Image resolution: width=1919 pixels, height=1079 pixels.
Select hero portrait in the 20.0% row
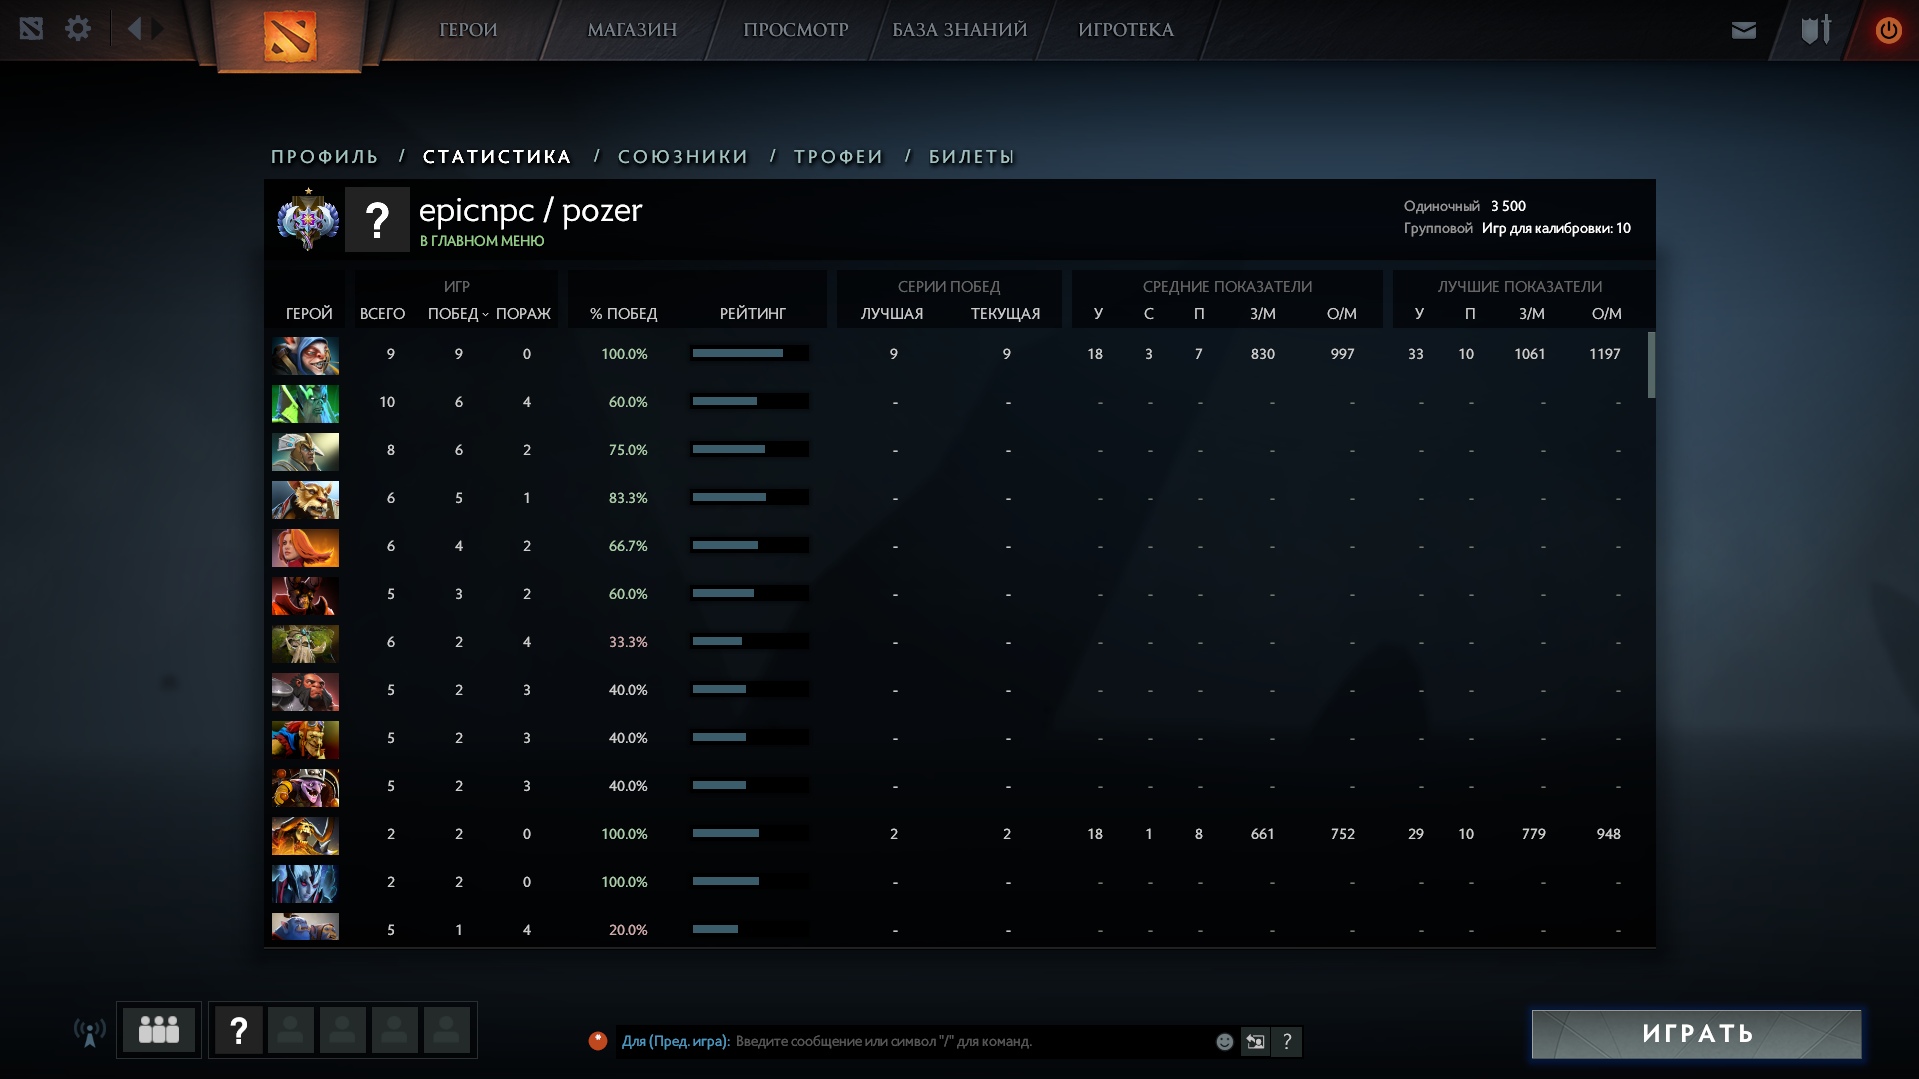(x=305, y=927)
